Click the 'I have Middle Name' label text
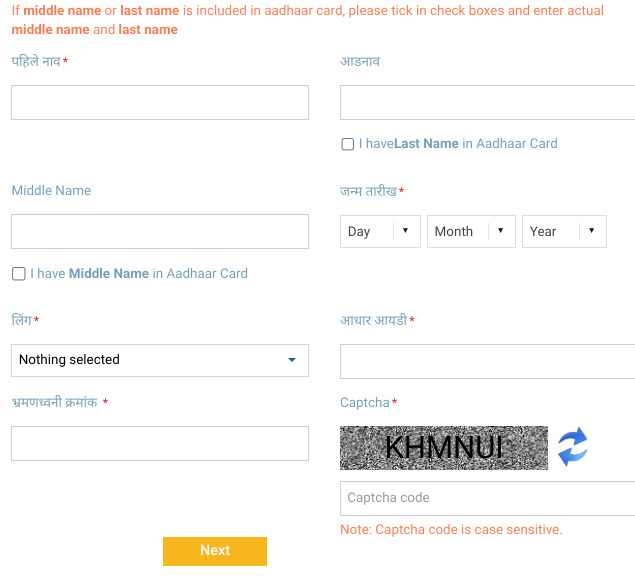635x584 pixels. click(139, 274)
